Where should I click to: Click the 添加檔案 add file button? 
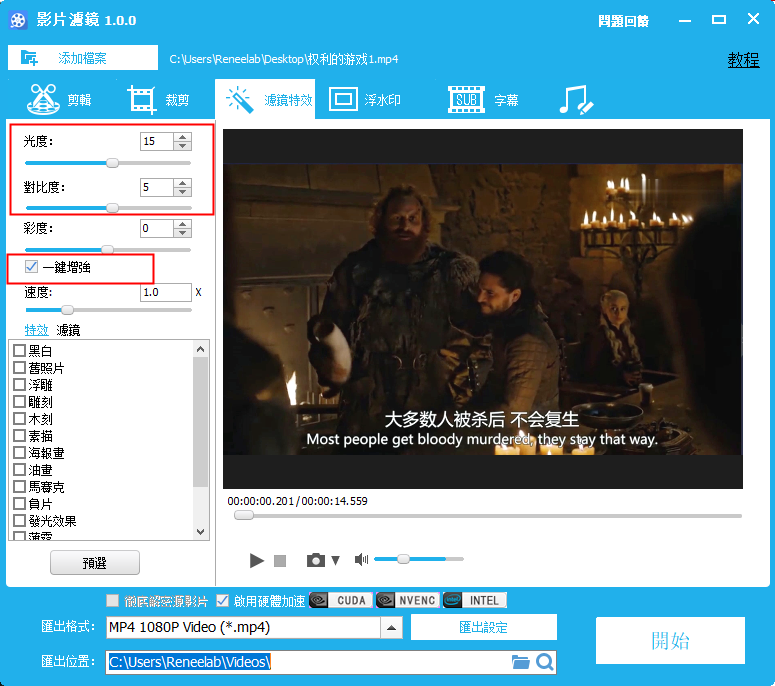pos(83,58)
